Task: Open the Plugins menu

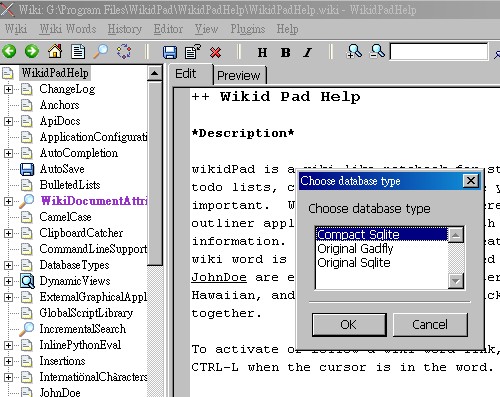Action: [x=248, y=29]
